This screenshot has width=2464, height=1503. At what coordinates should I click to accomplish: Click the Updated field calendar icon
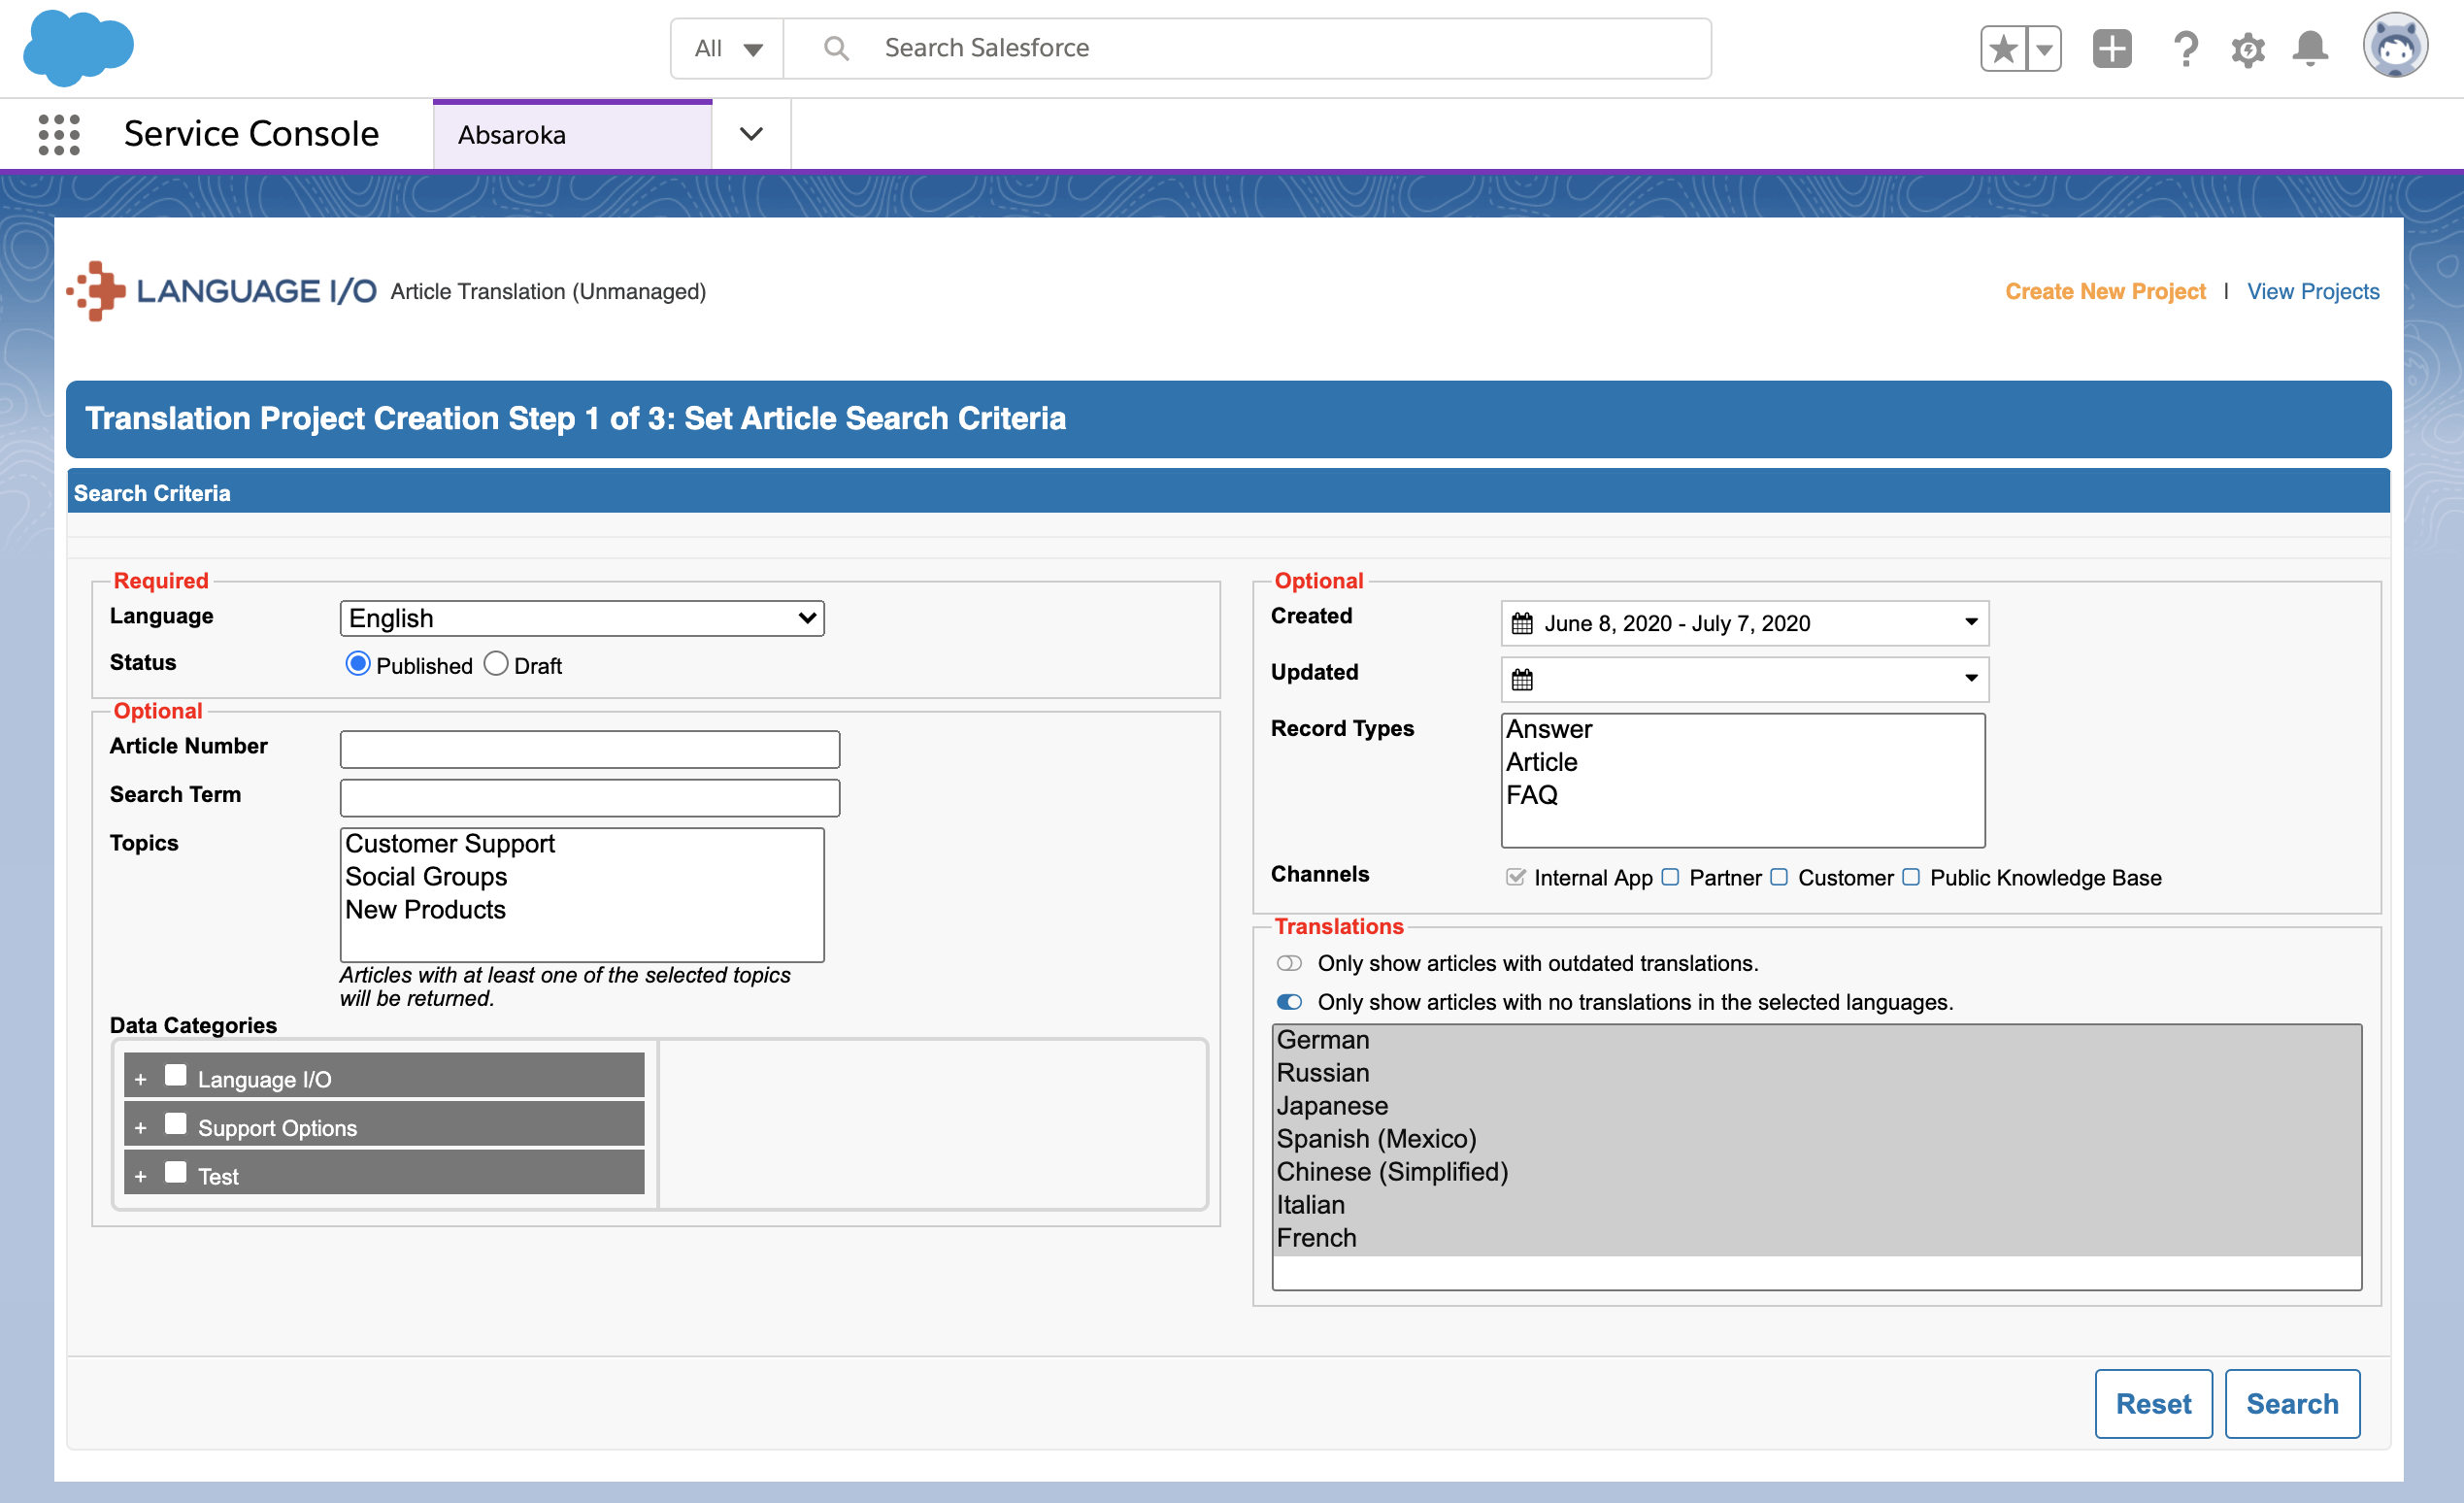click(x=1522, y=680)
